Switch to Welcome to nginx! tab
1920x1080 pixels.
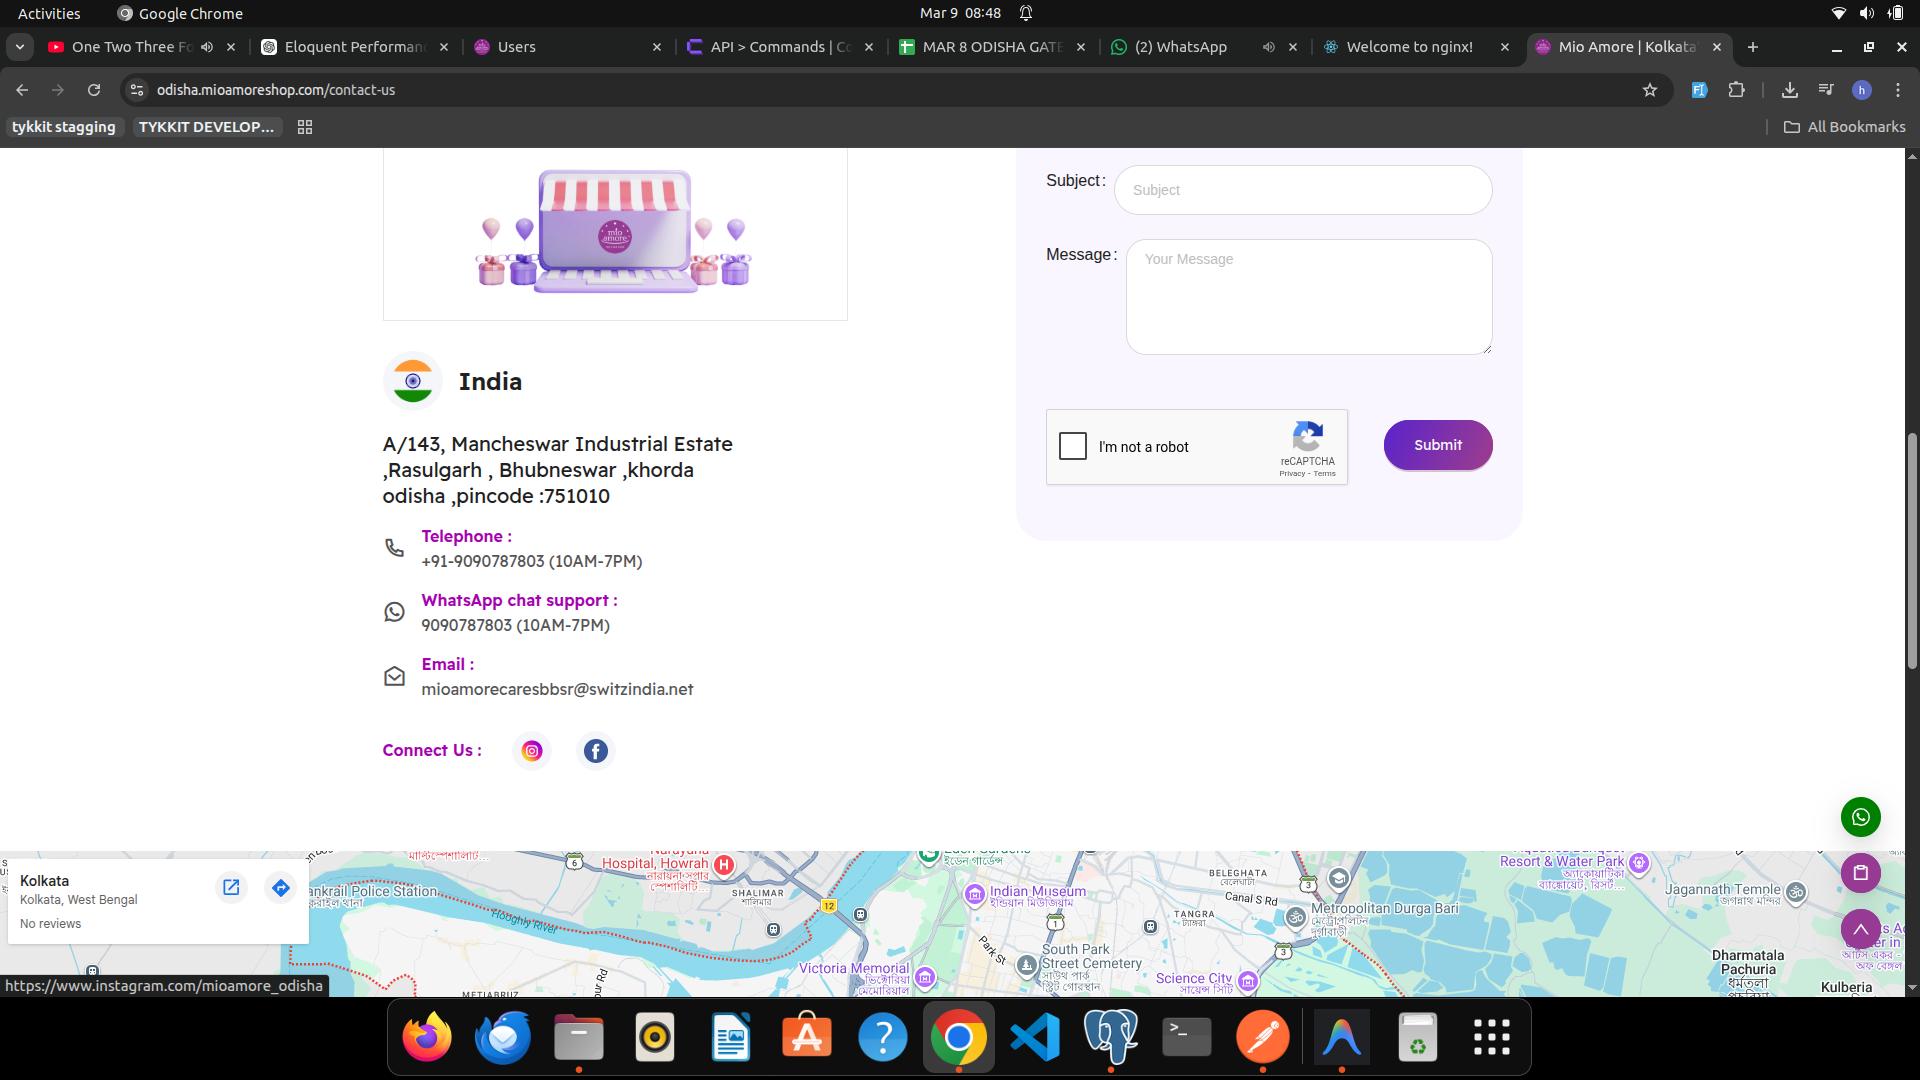pos(1409,47)
